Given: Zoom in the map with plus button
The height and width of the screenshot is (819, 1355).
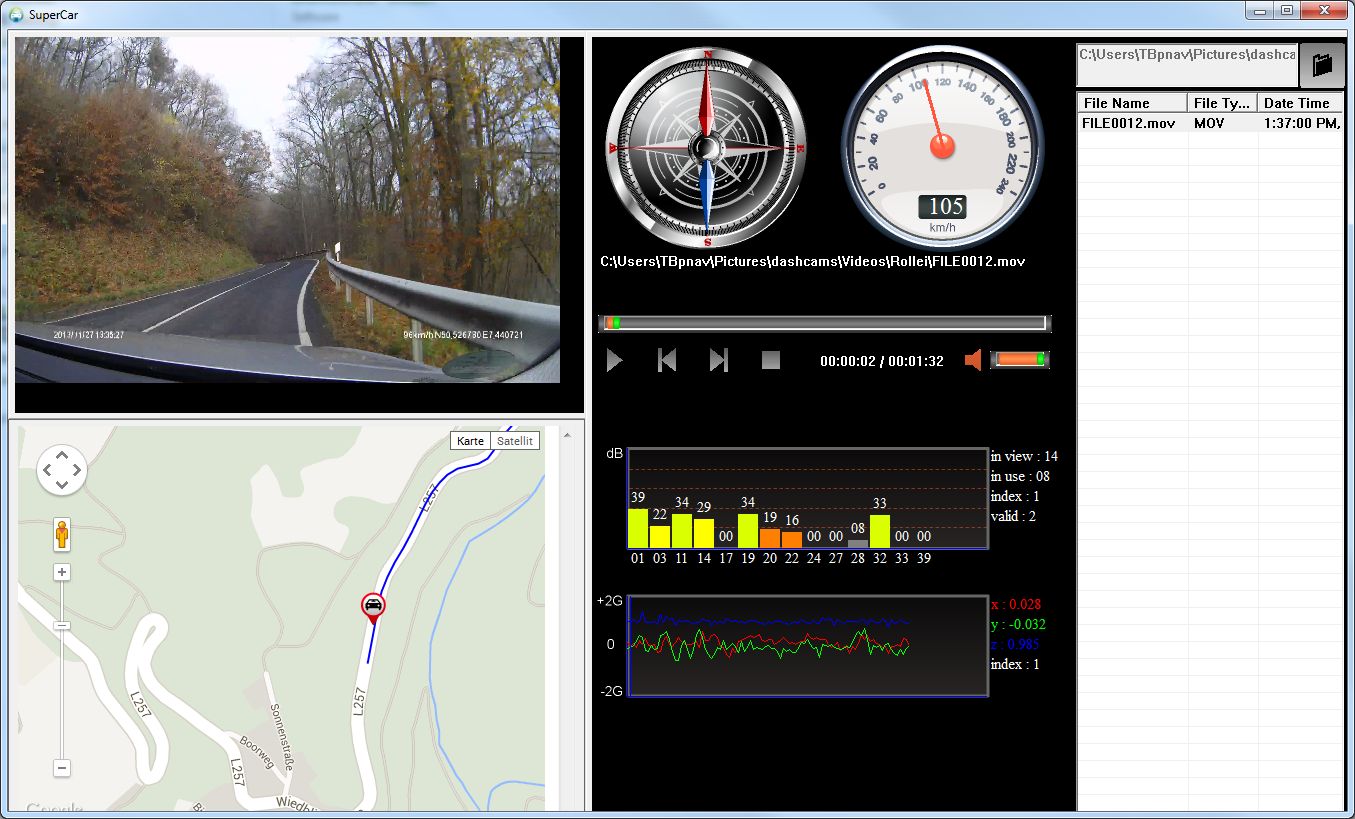Looking at the screenshot, I should pyautogui.click(x=62, y=572).
